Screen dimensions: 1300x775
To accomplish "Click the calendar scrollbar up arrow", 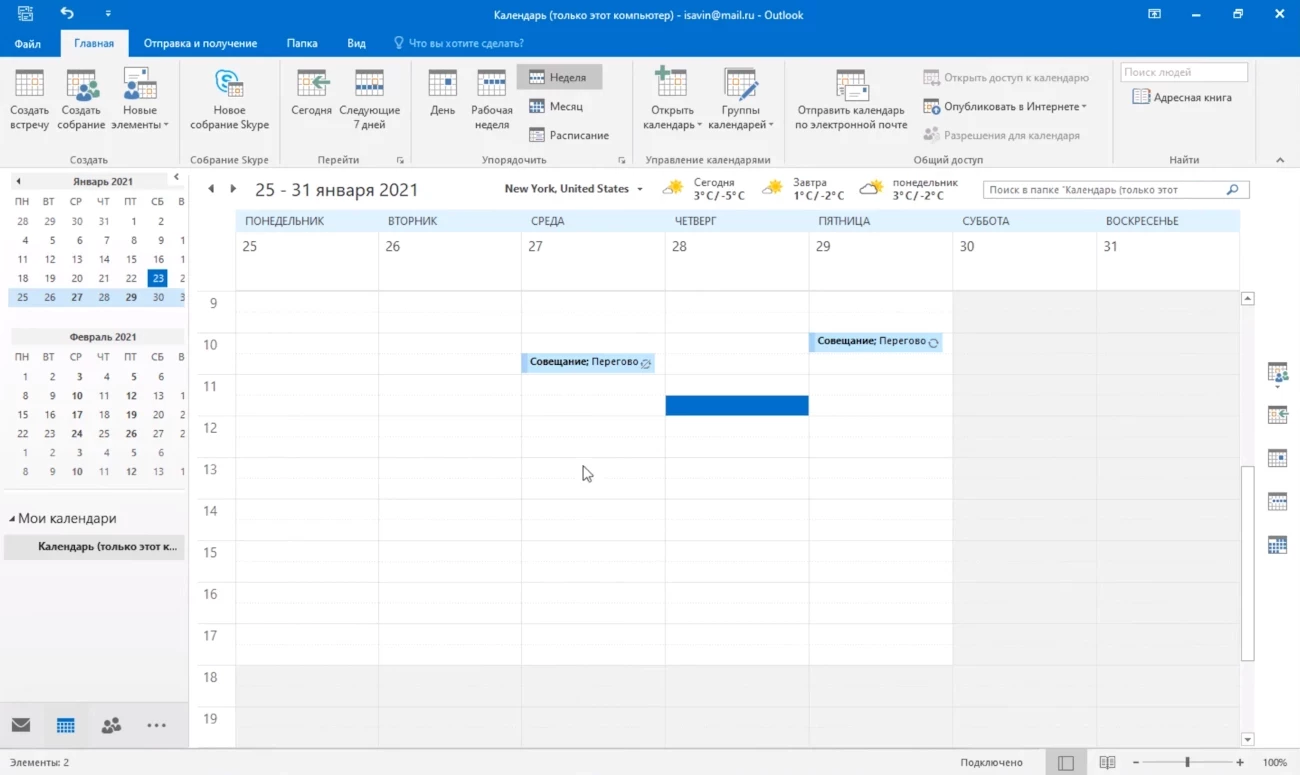I will [1247, 298].
